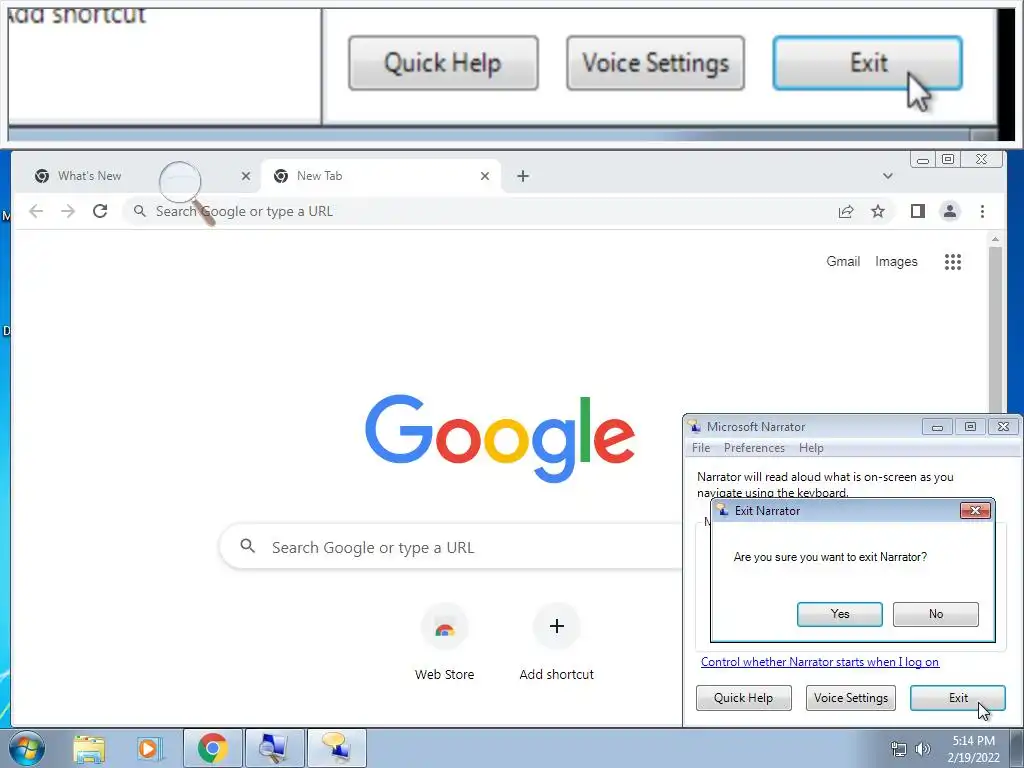Close the New Tab tab
This screenshot has height=768, width=1024.
point(485,176)
